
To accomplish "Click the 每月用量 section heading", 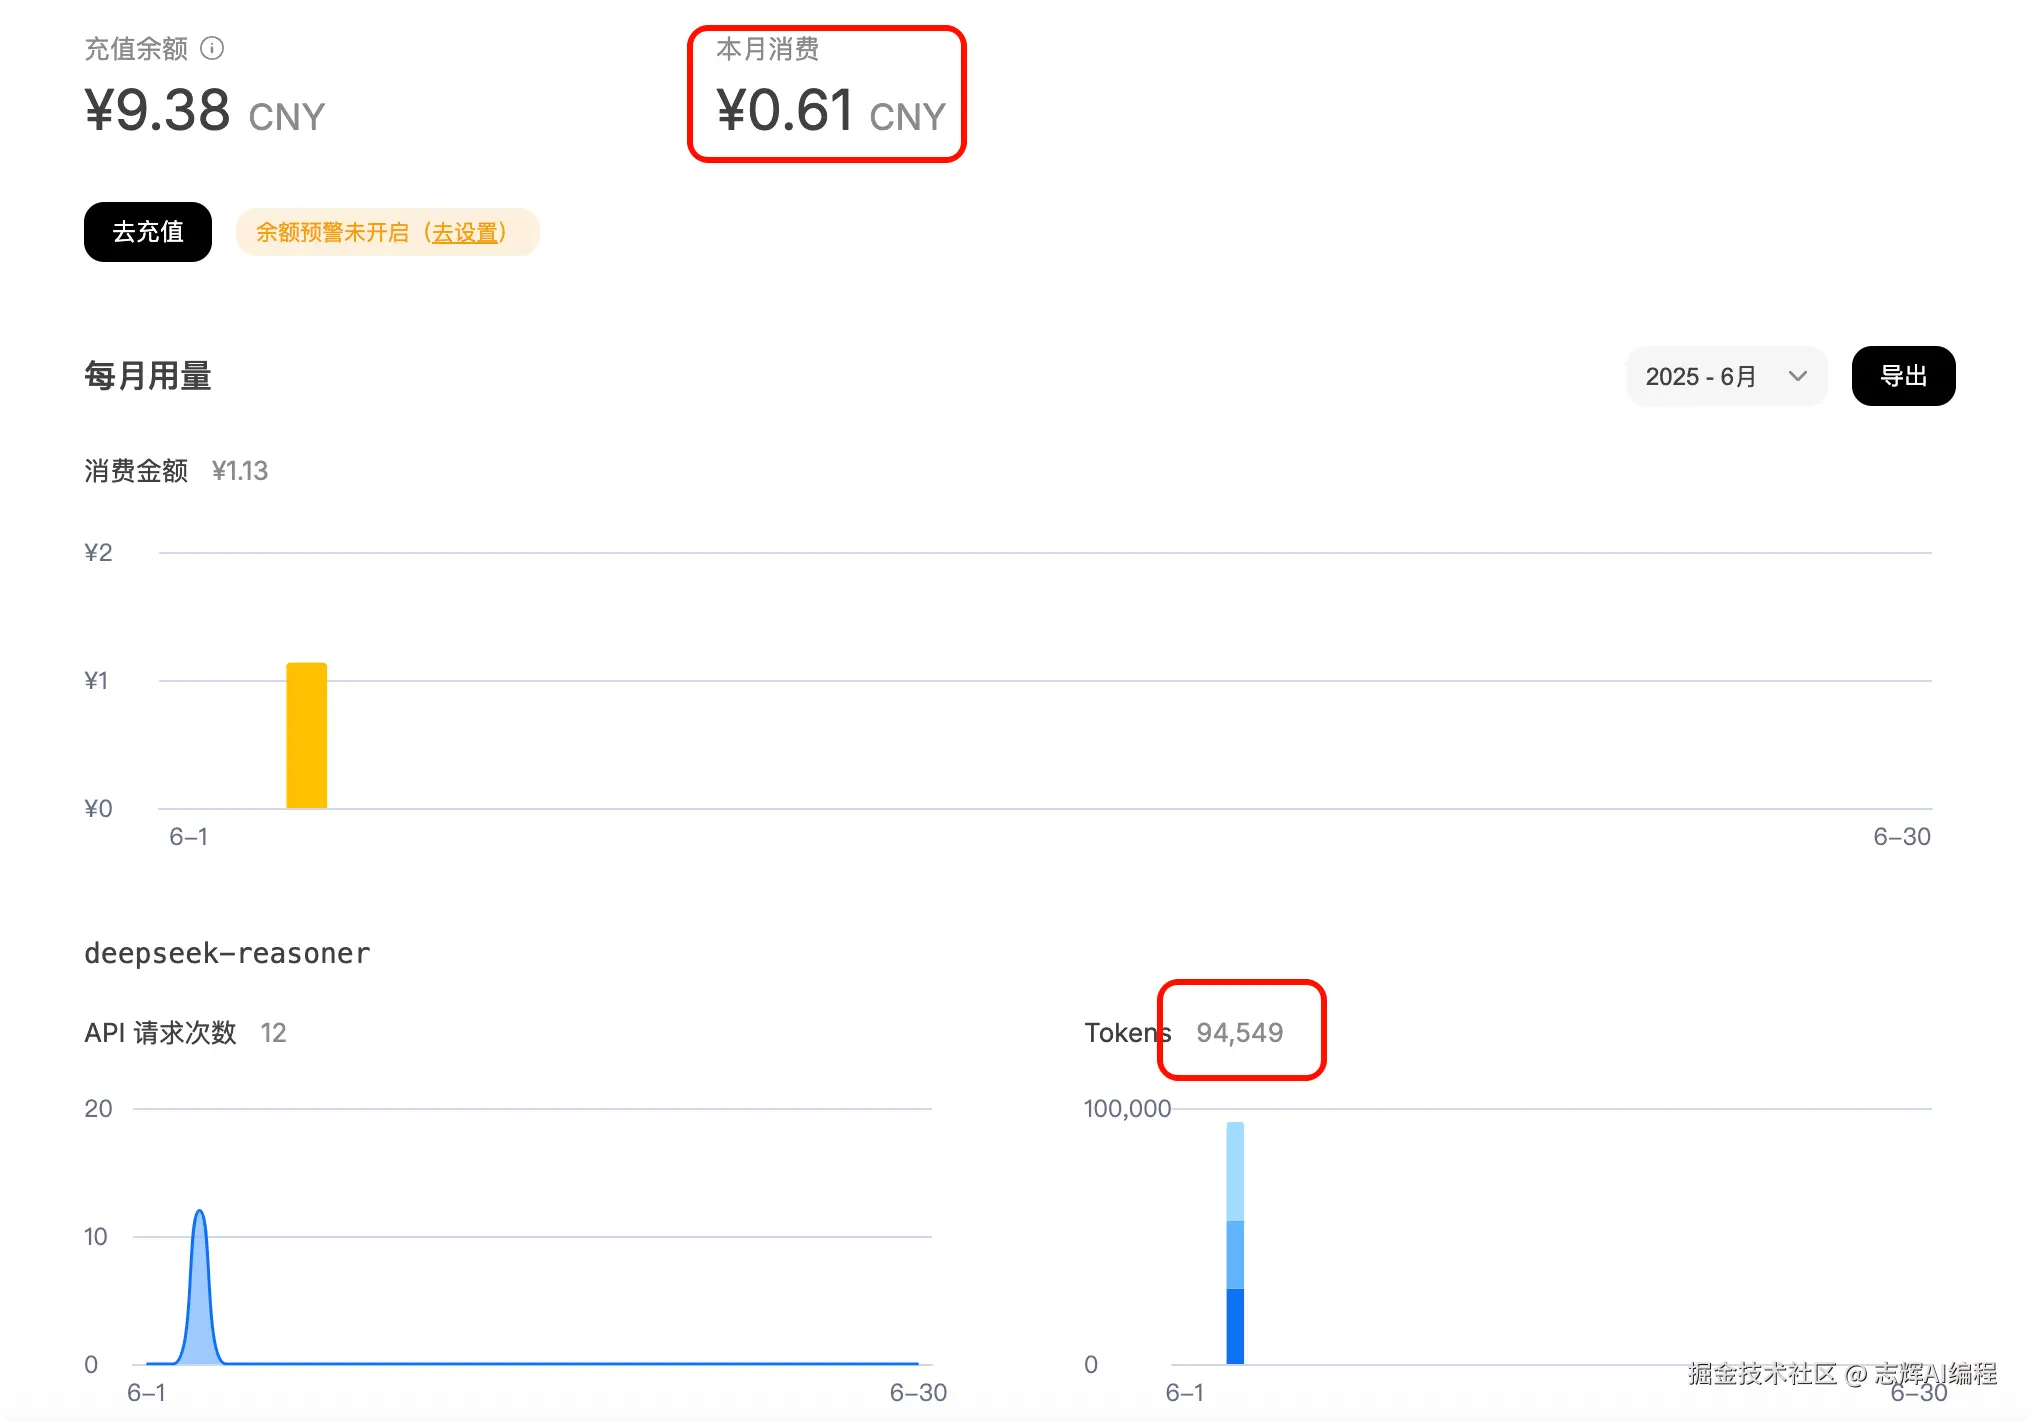I will click(148, 376).
